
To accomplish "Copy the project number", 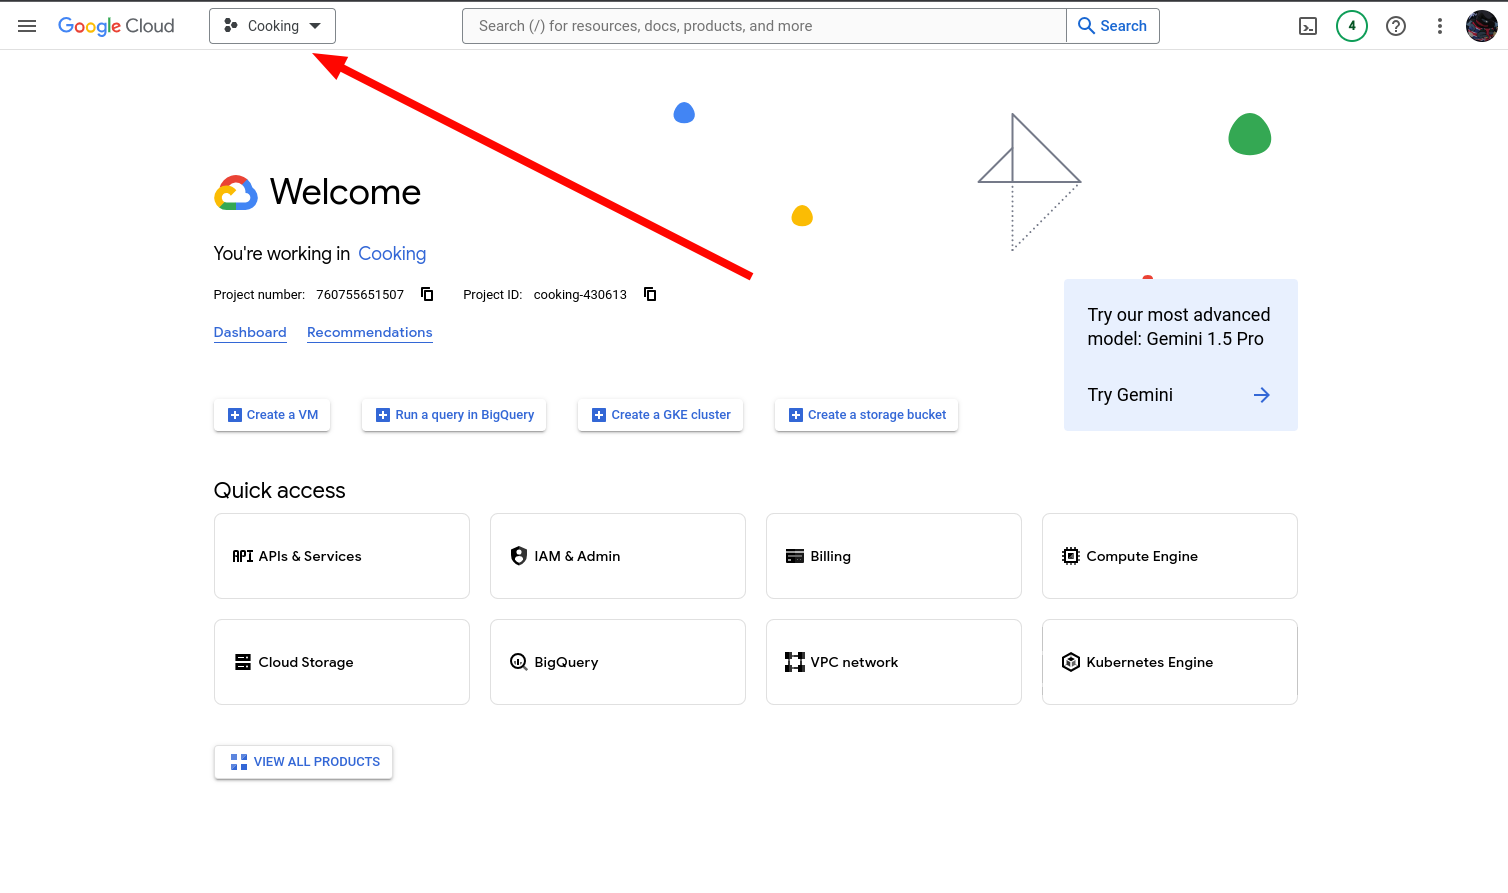I will click(427, 294).
